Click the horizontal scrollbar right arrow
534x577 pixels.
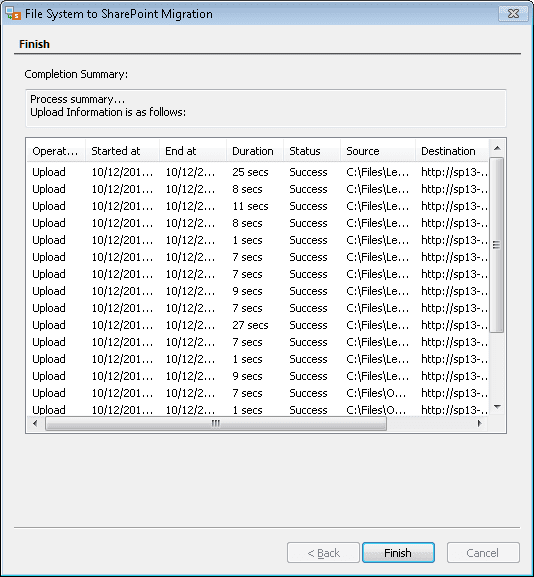pos(480,423)
